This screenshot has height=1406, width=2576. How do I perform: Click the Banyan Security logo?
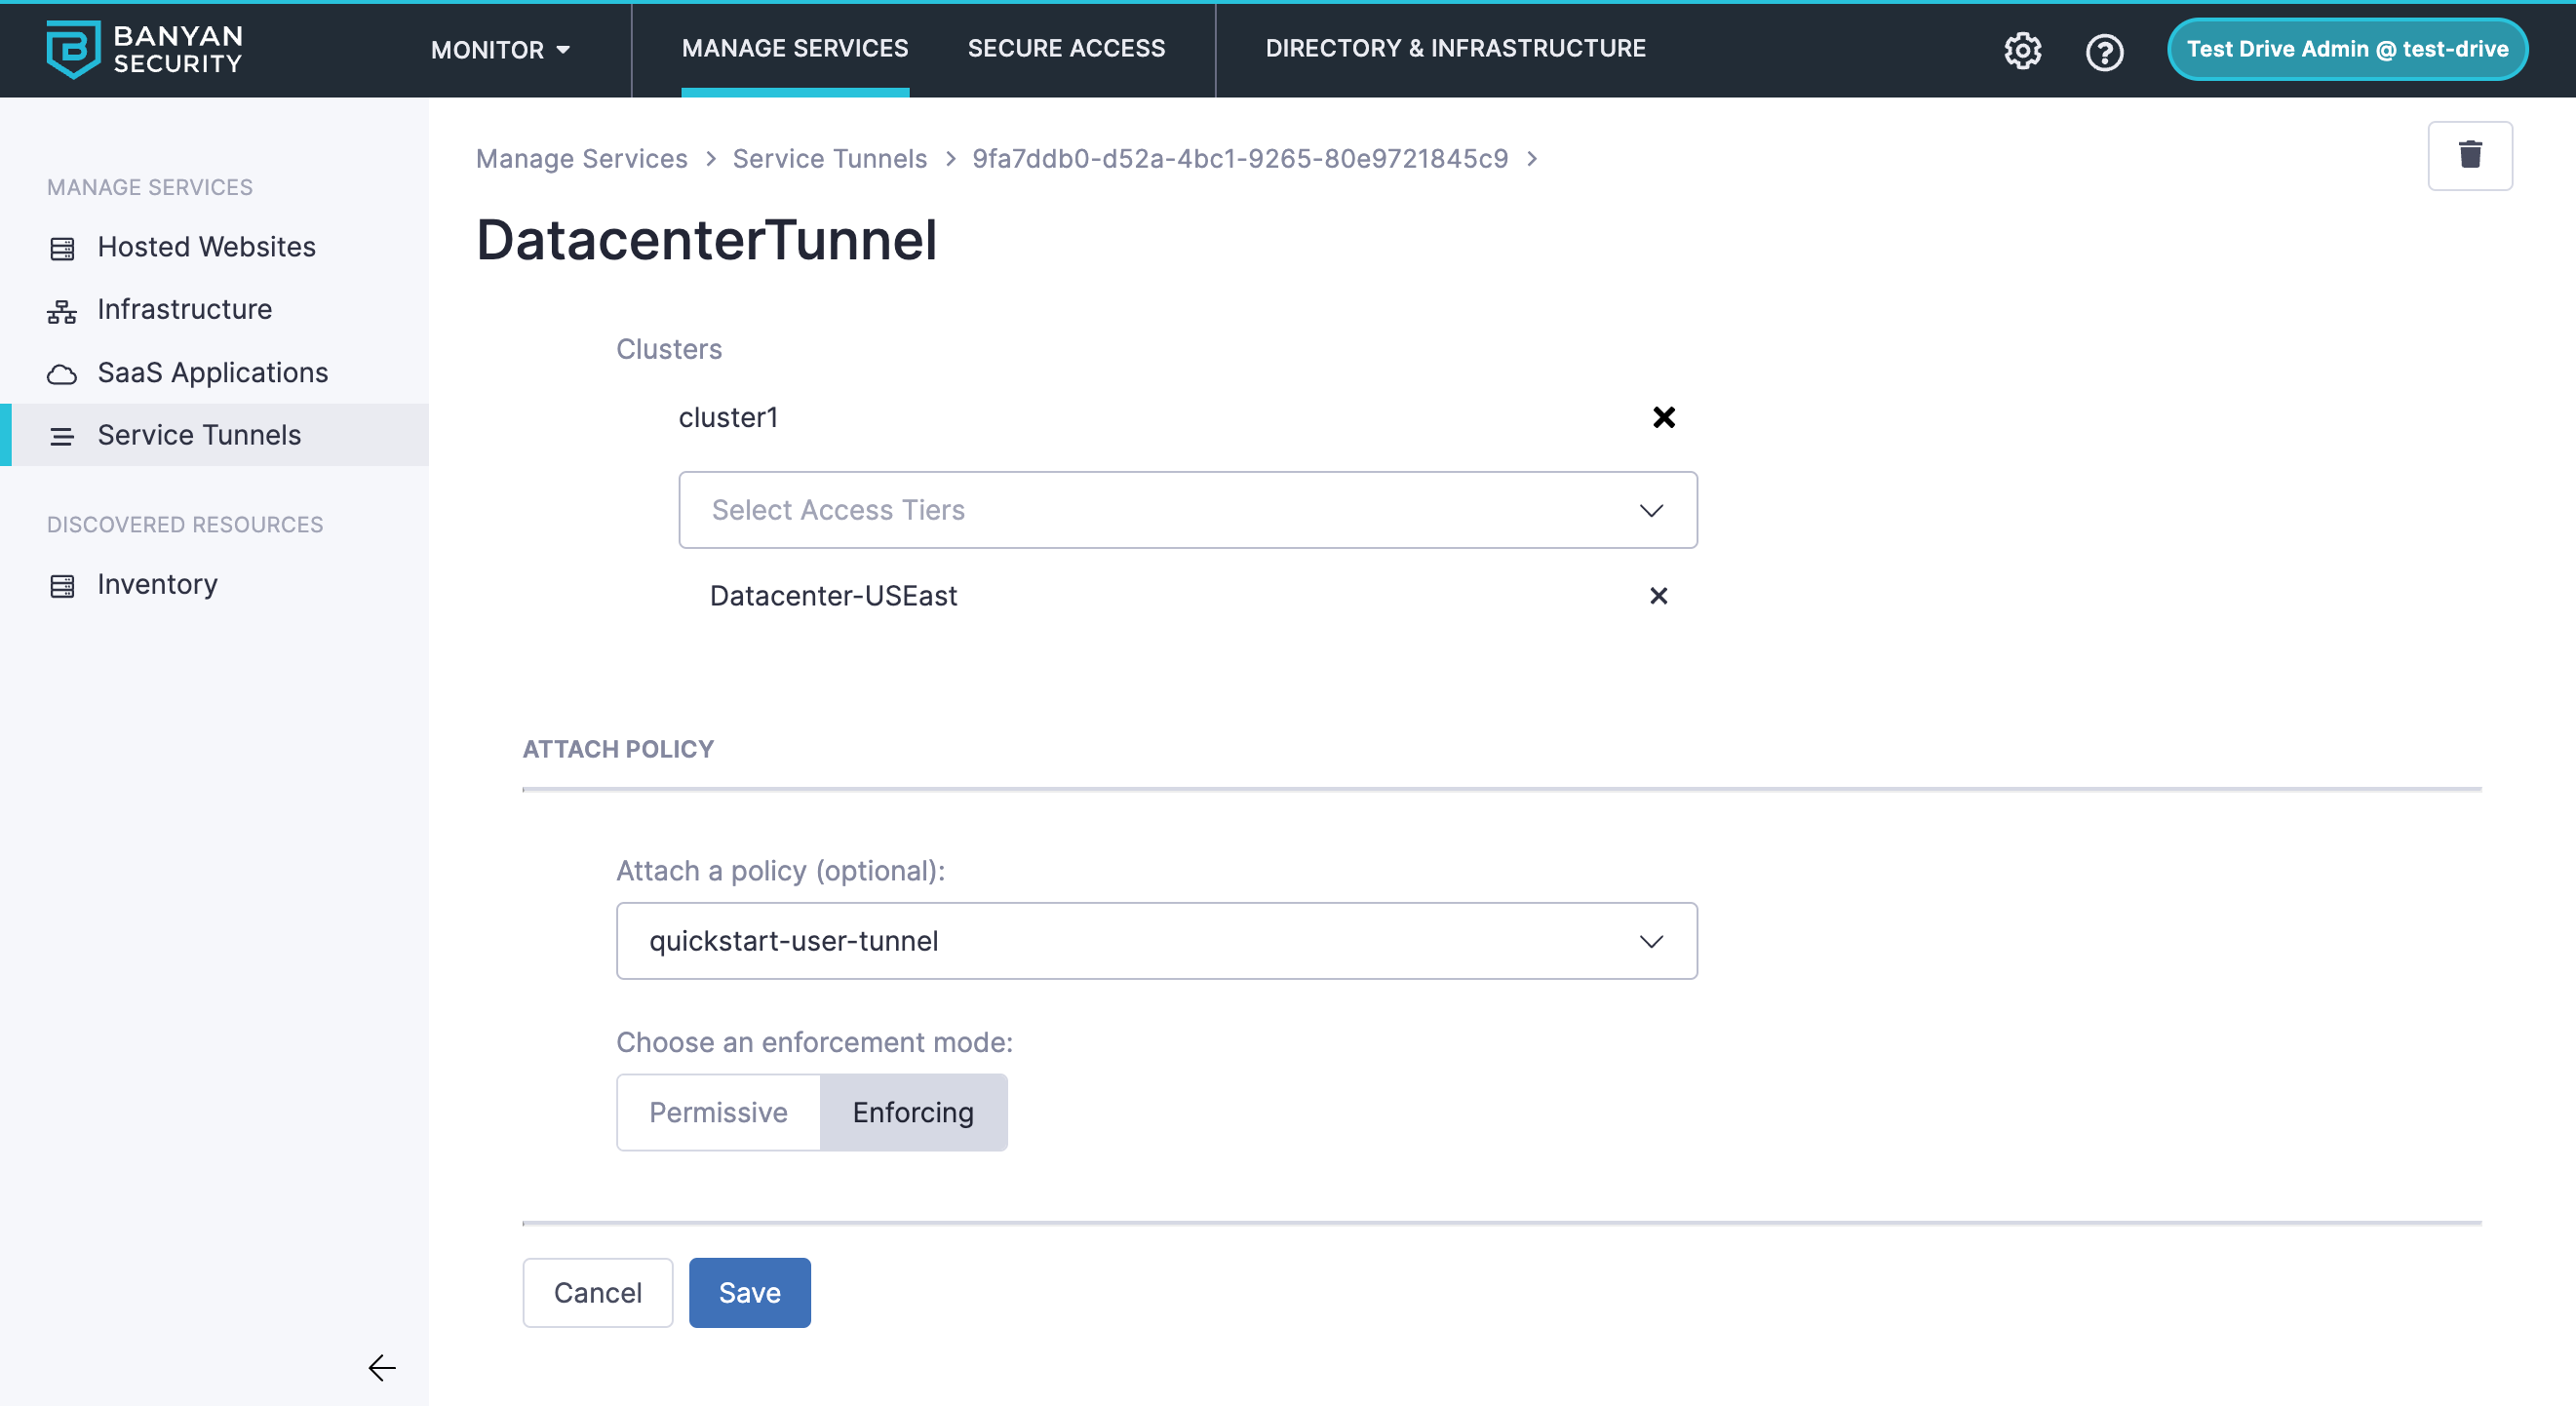(145, 49)
